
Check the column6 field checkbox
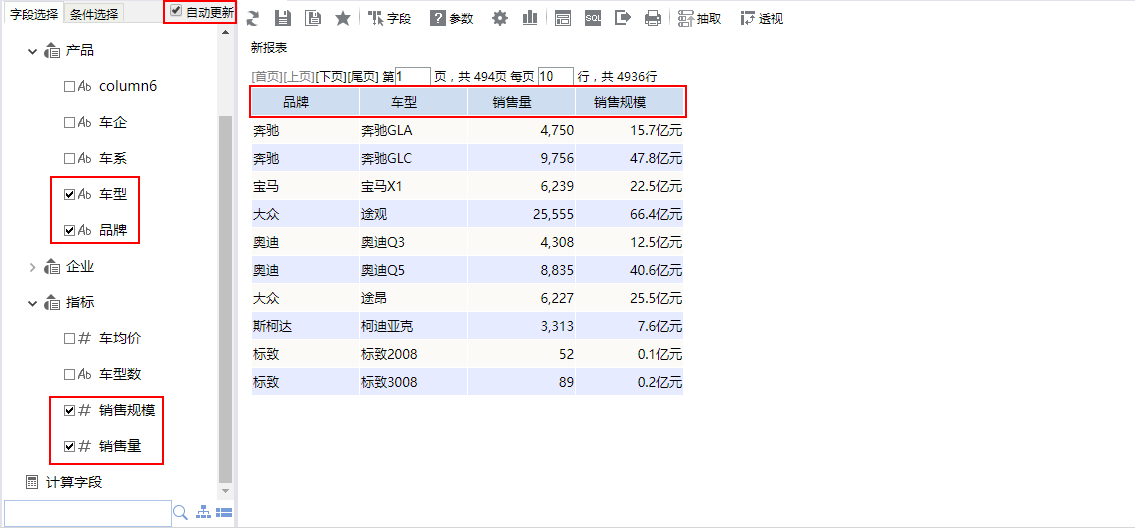[69, 86]
